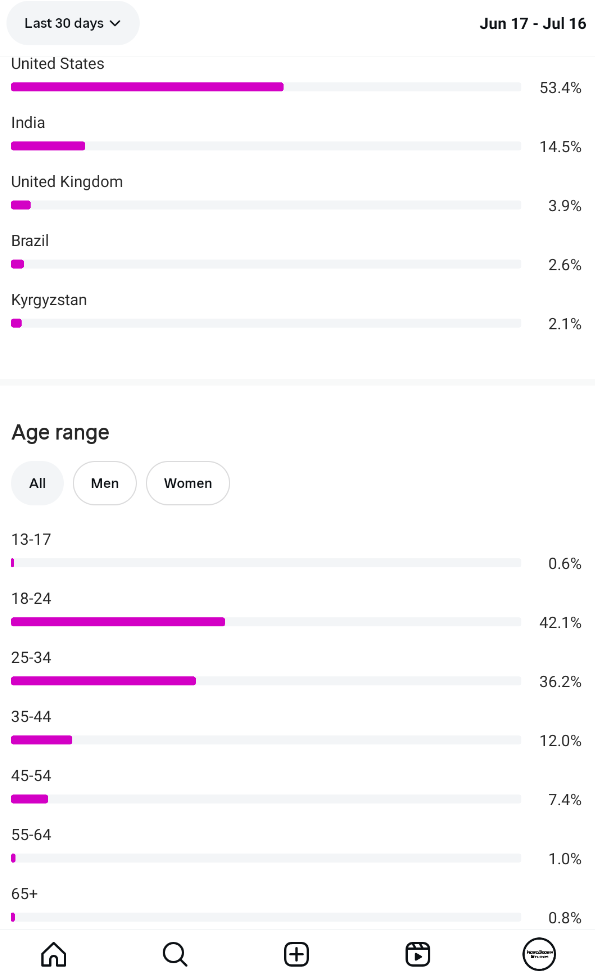The image size is (595, 975).
Task: Expand the Last 30 days dropdown
Action: (x=73, y=23)
